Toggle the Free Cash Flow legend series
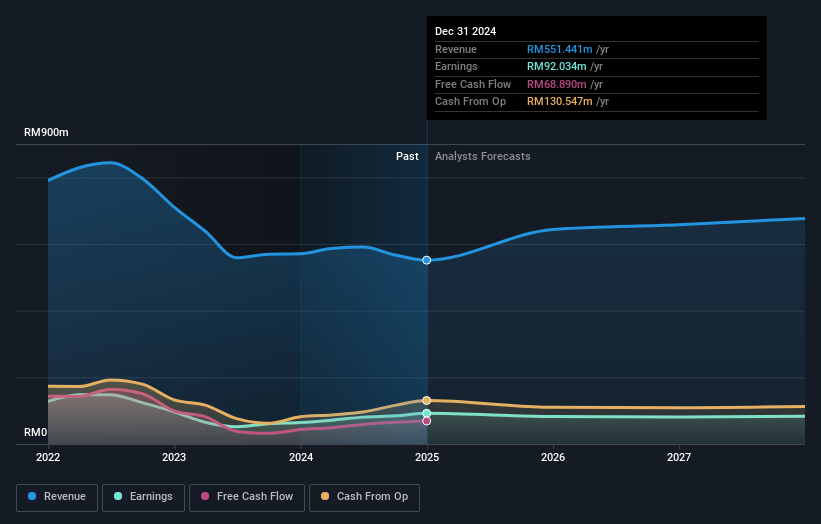Viewport: 821px width, 524px height. pyautogui.click(x=247, y=497)
